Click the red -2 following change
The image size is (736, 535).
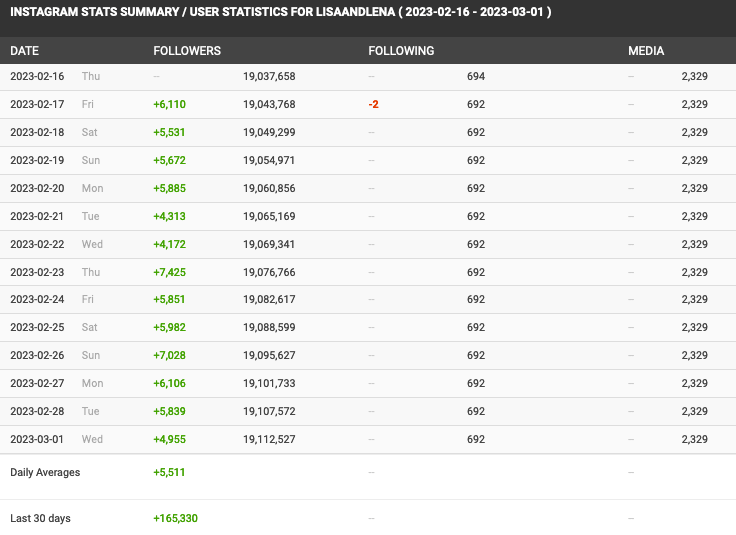point(374,104)
